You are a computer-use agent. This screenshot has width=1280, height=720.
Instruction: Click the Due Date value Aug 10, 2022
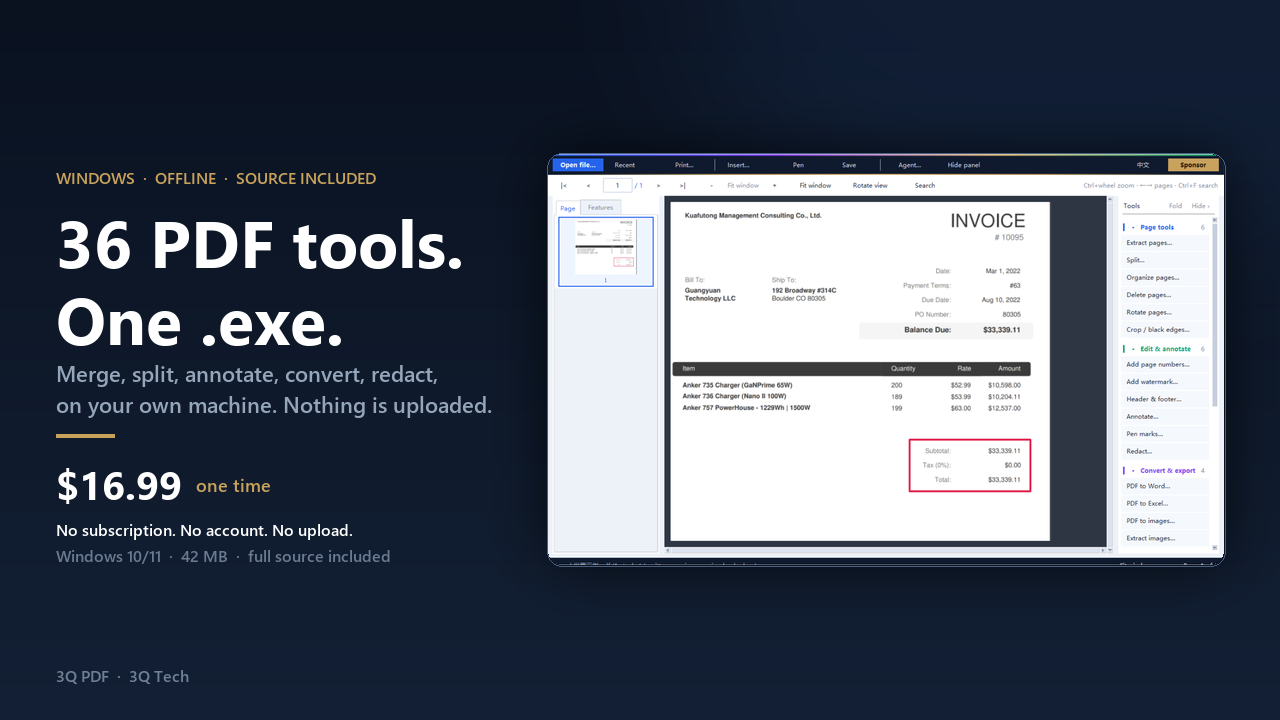click(1001, 300)
